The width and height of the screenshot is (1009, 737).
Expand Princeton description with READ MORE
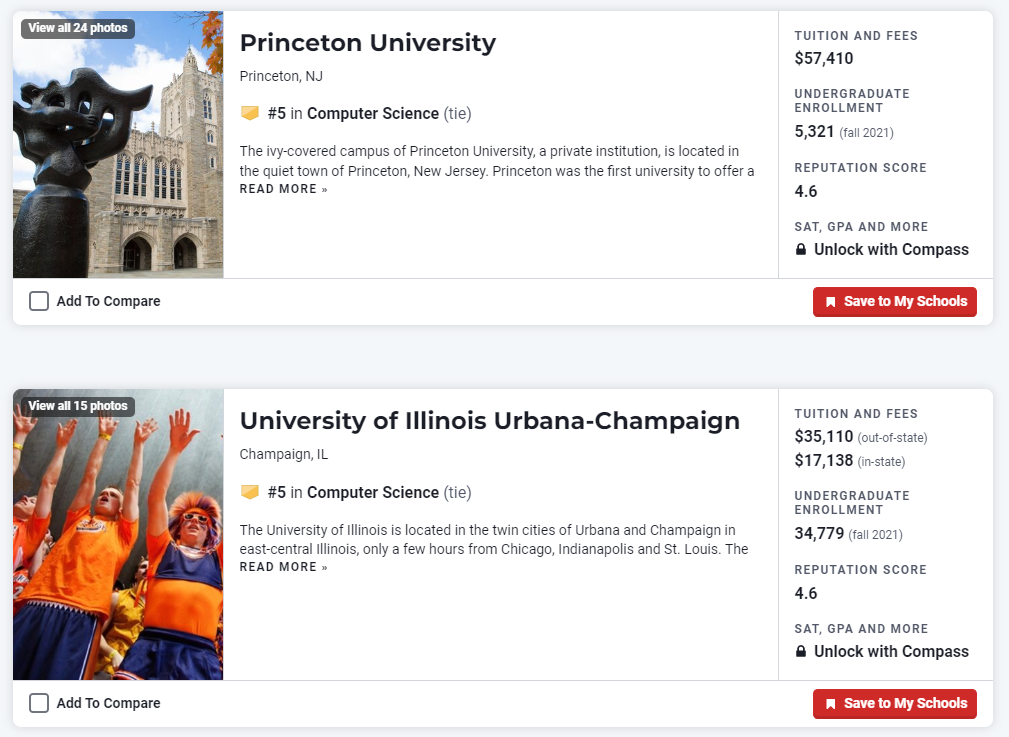tap(283, 189)
